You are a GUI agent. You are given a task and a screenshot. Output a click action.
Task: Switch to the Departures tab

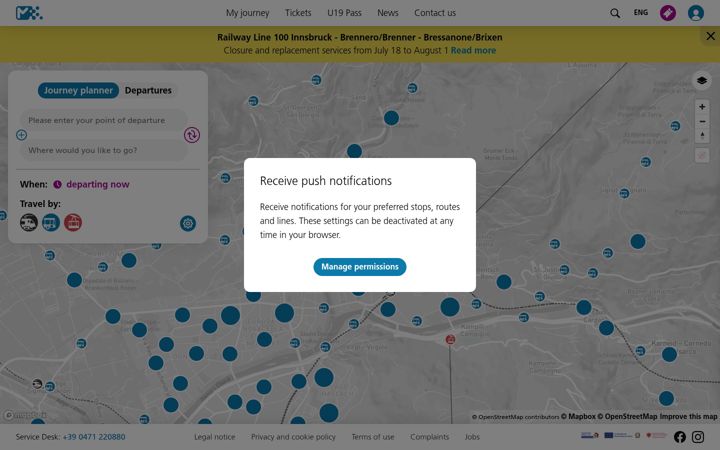[148, 90]
